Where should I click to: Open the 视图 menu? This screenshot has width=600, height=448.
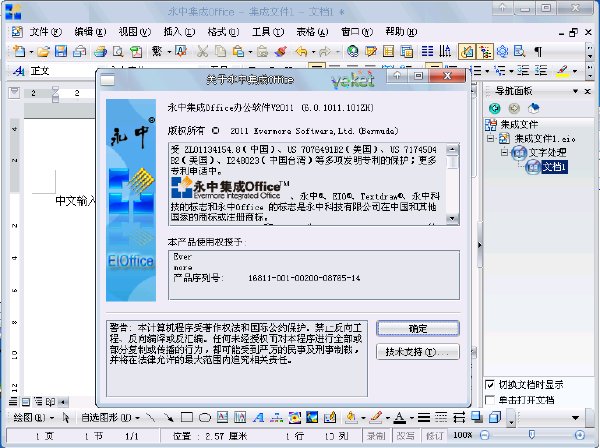[134, 32]
